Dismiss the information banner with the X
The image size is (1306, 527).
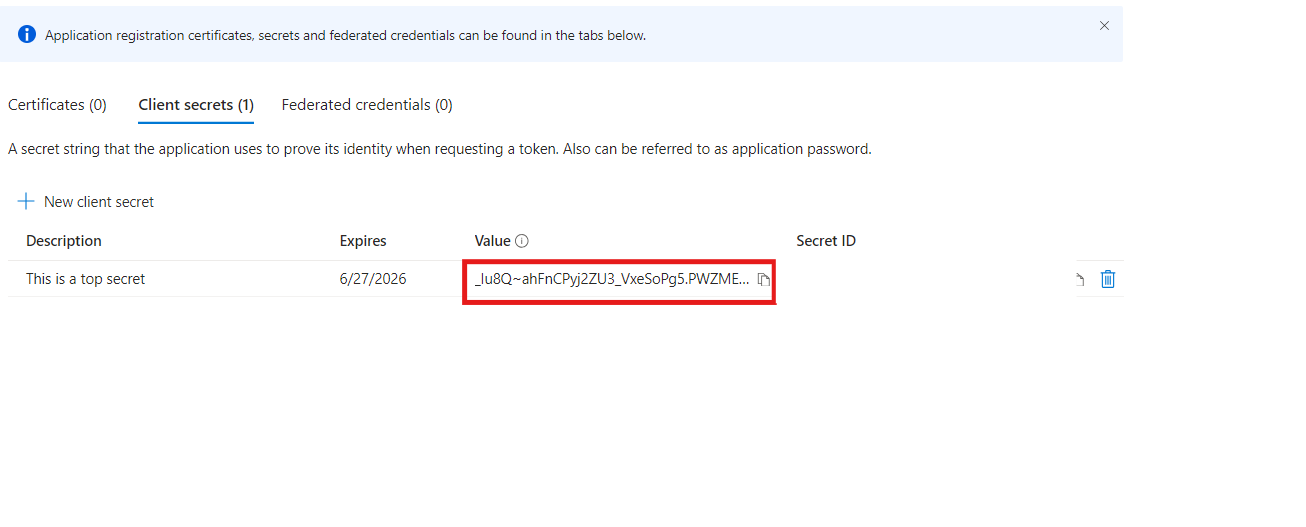1104,26
